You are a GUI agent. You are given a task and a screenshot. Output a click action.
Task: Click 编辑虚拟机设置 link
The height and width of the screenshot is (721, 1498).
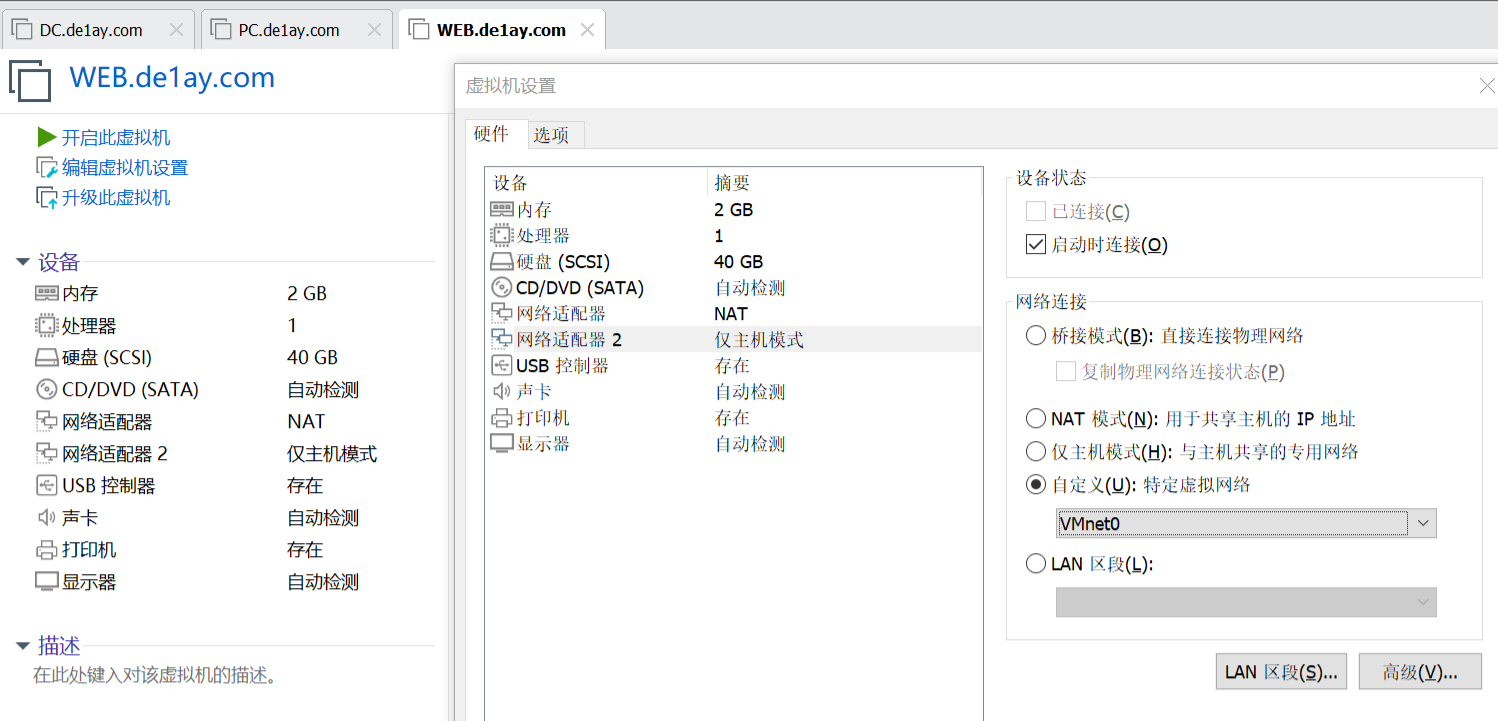click(125, 168)
